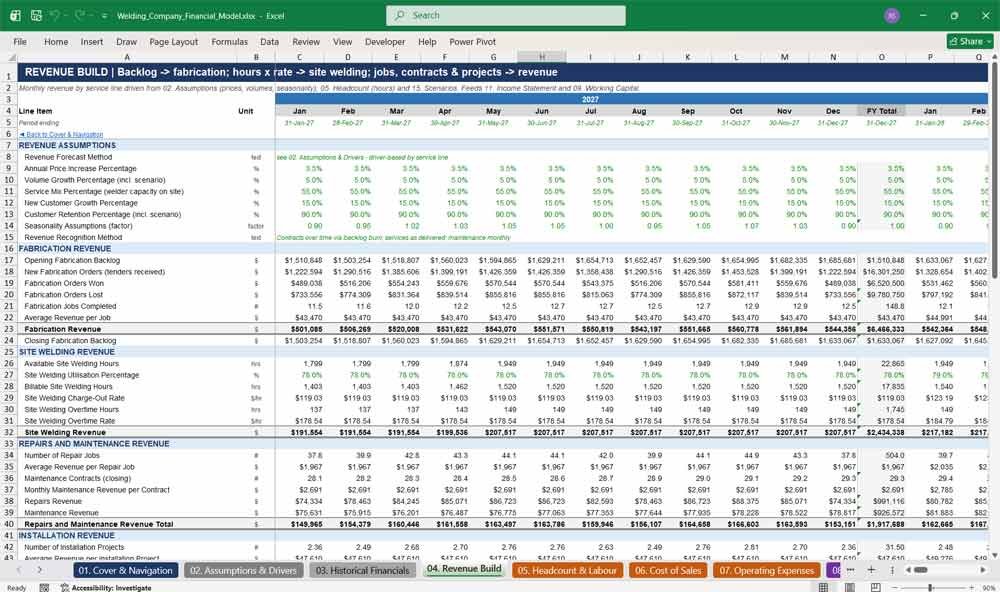Open the 07. Operating Expenses sheet tab

coord(766,570)
